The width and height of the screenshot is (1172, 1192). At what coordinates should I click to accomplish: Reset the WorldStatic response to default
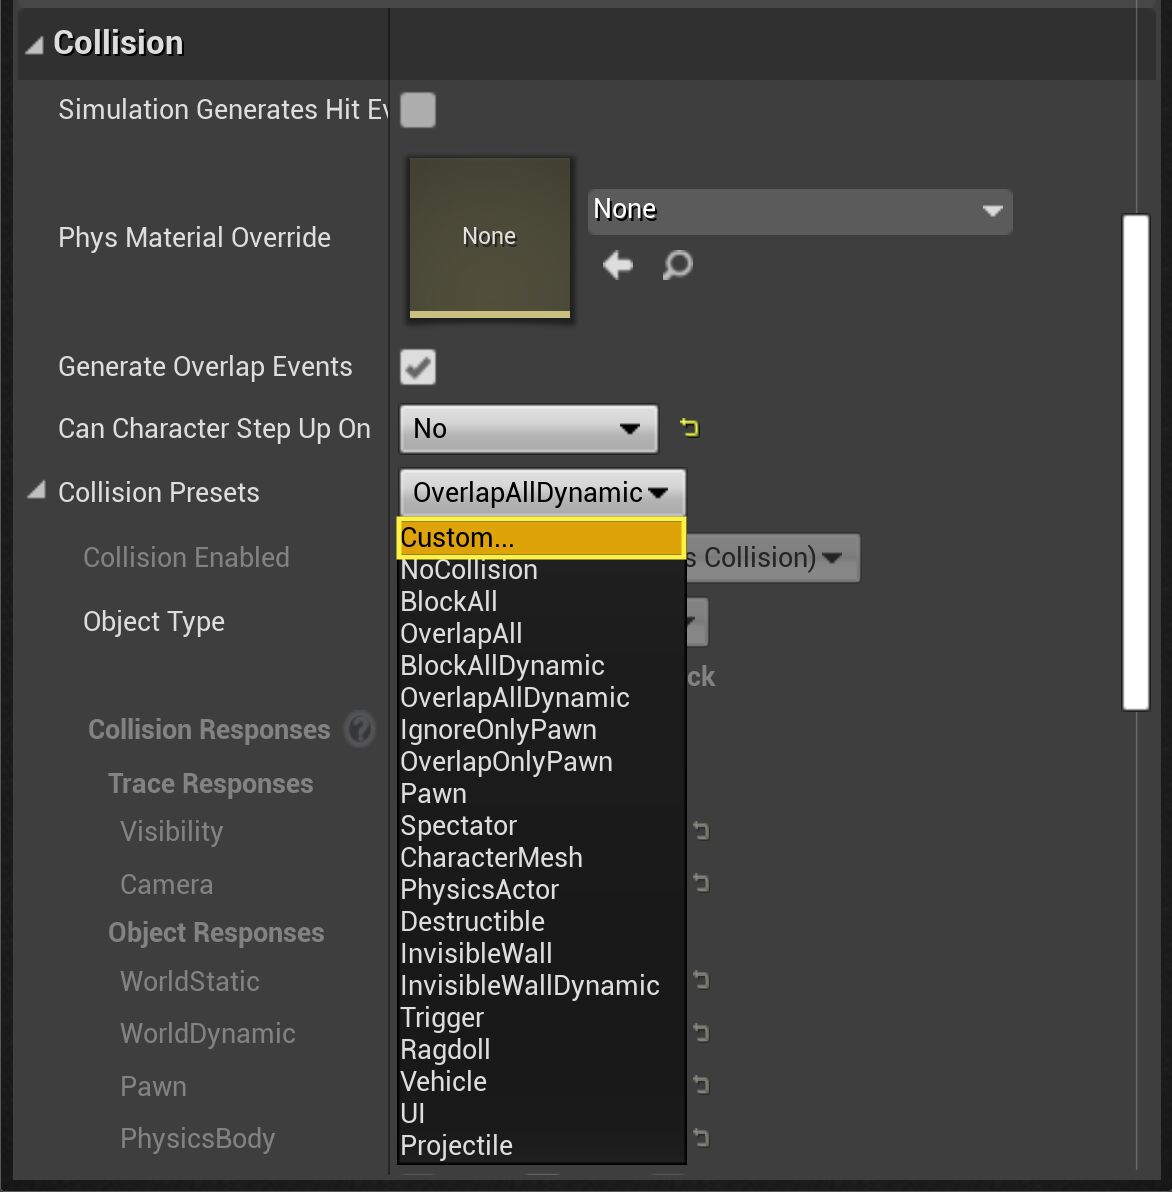click(x=701, y=980)
